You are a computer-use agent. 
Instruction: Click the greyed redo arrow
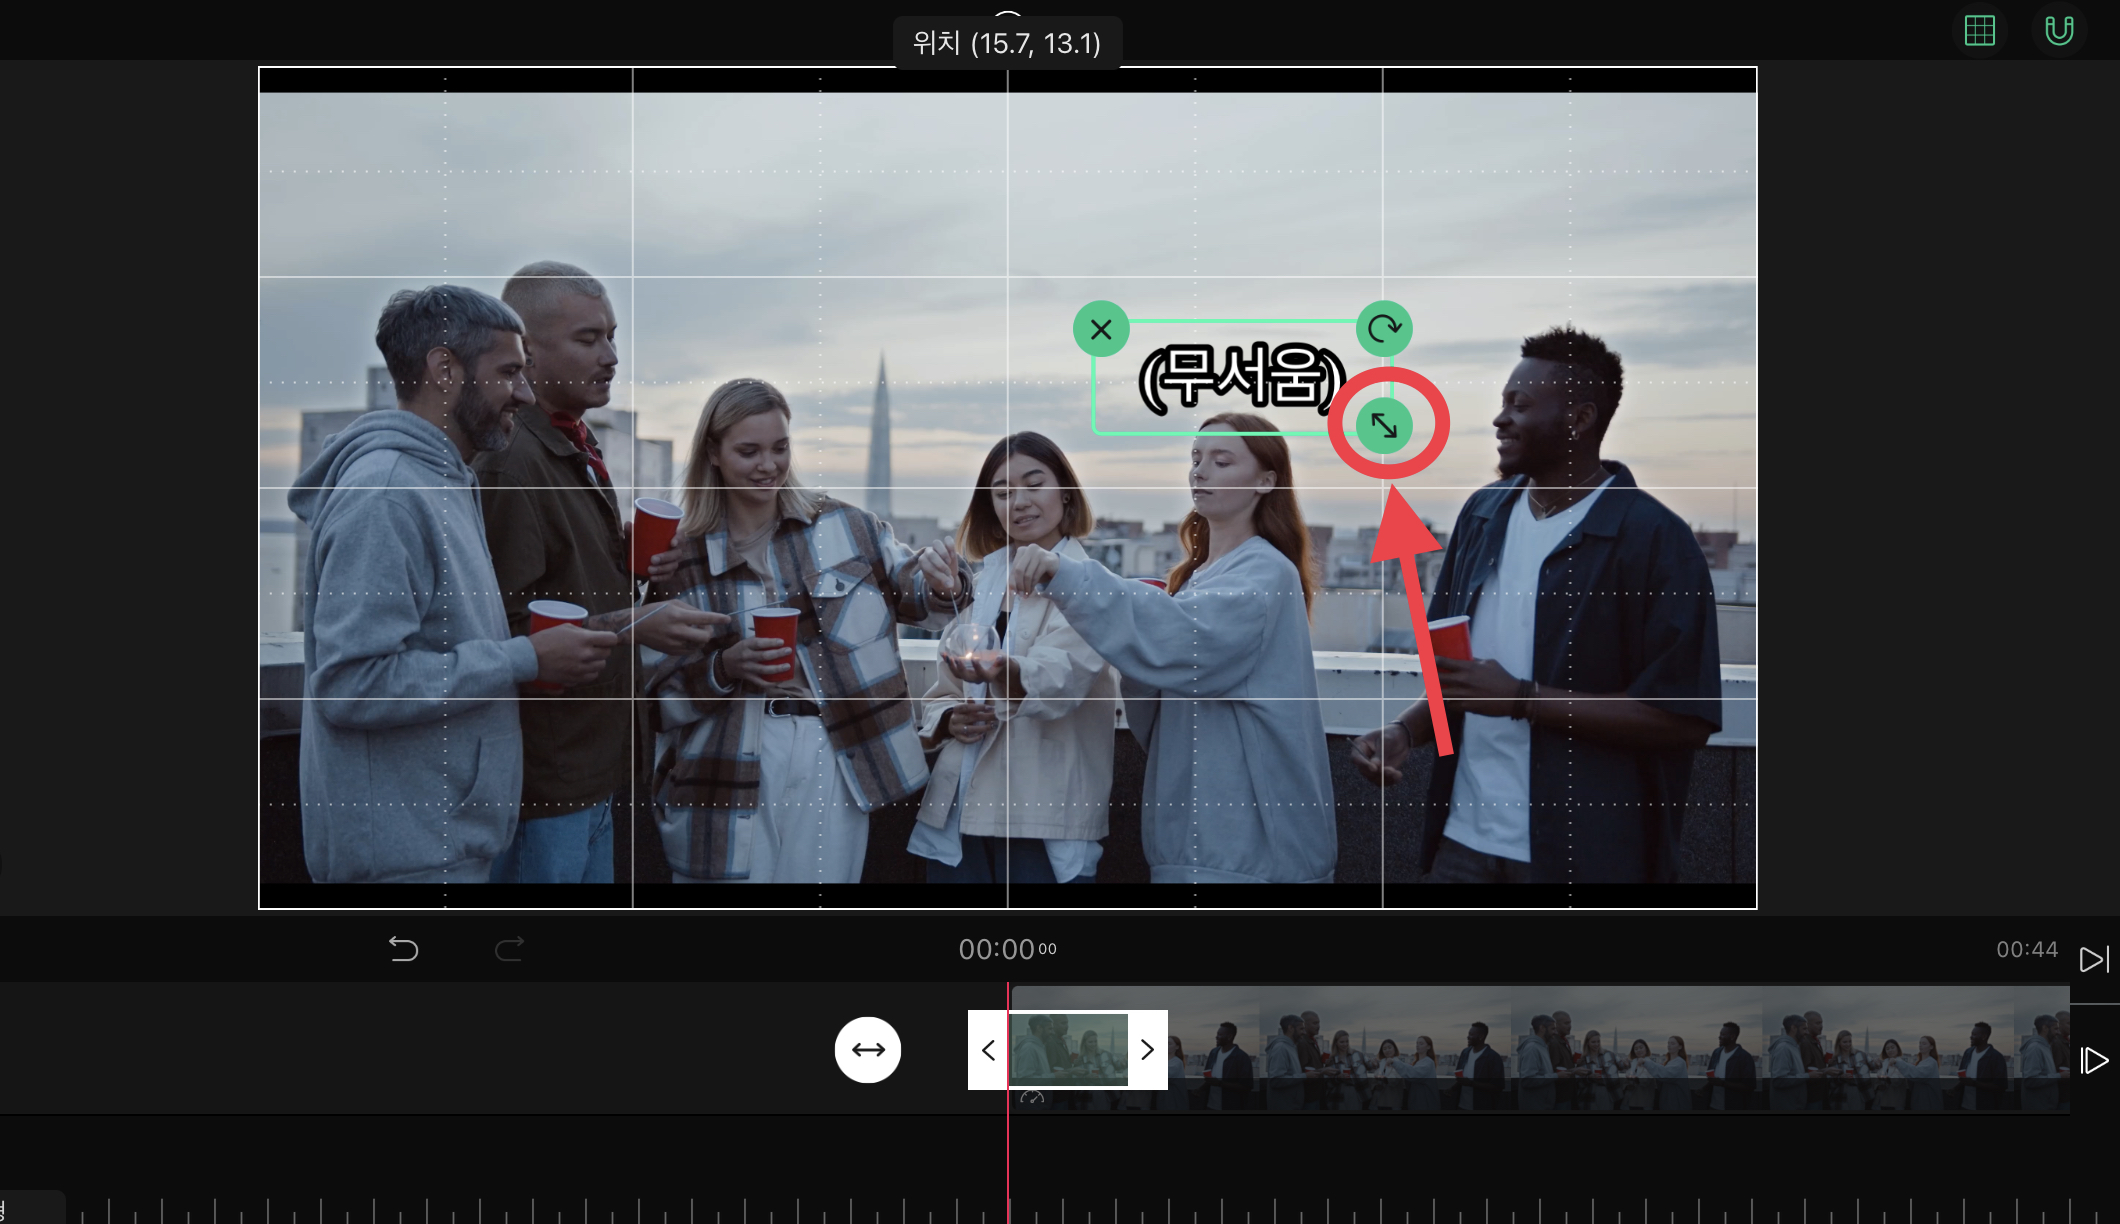(x=509, y=948)
